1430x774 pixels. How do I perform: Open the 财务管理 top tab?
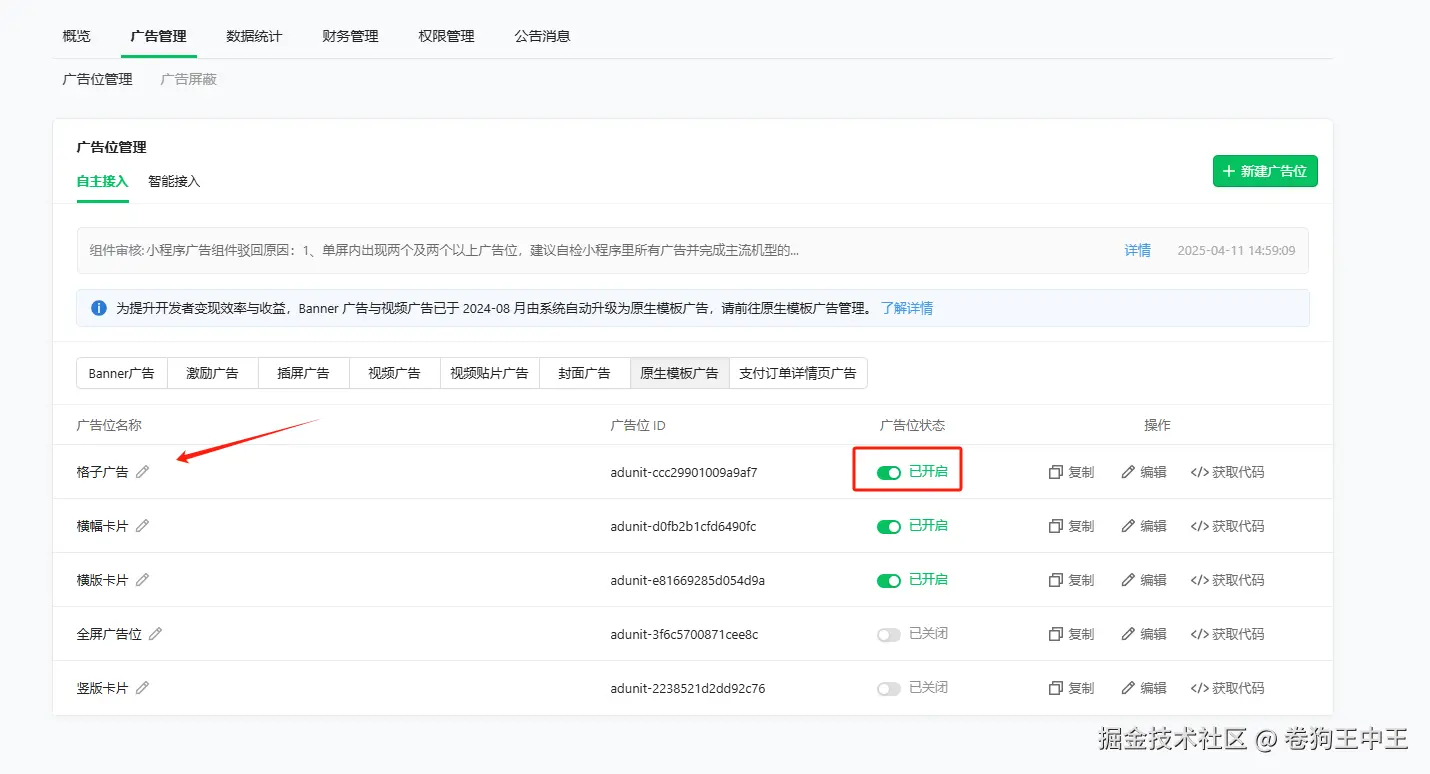(x=350, y=36)
